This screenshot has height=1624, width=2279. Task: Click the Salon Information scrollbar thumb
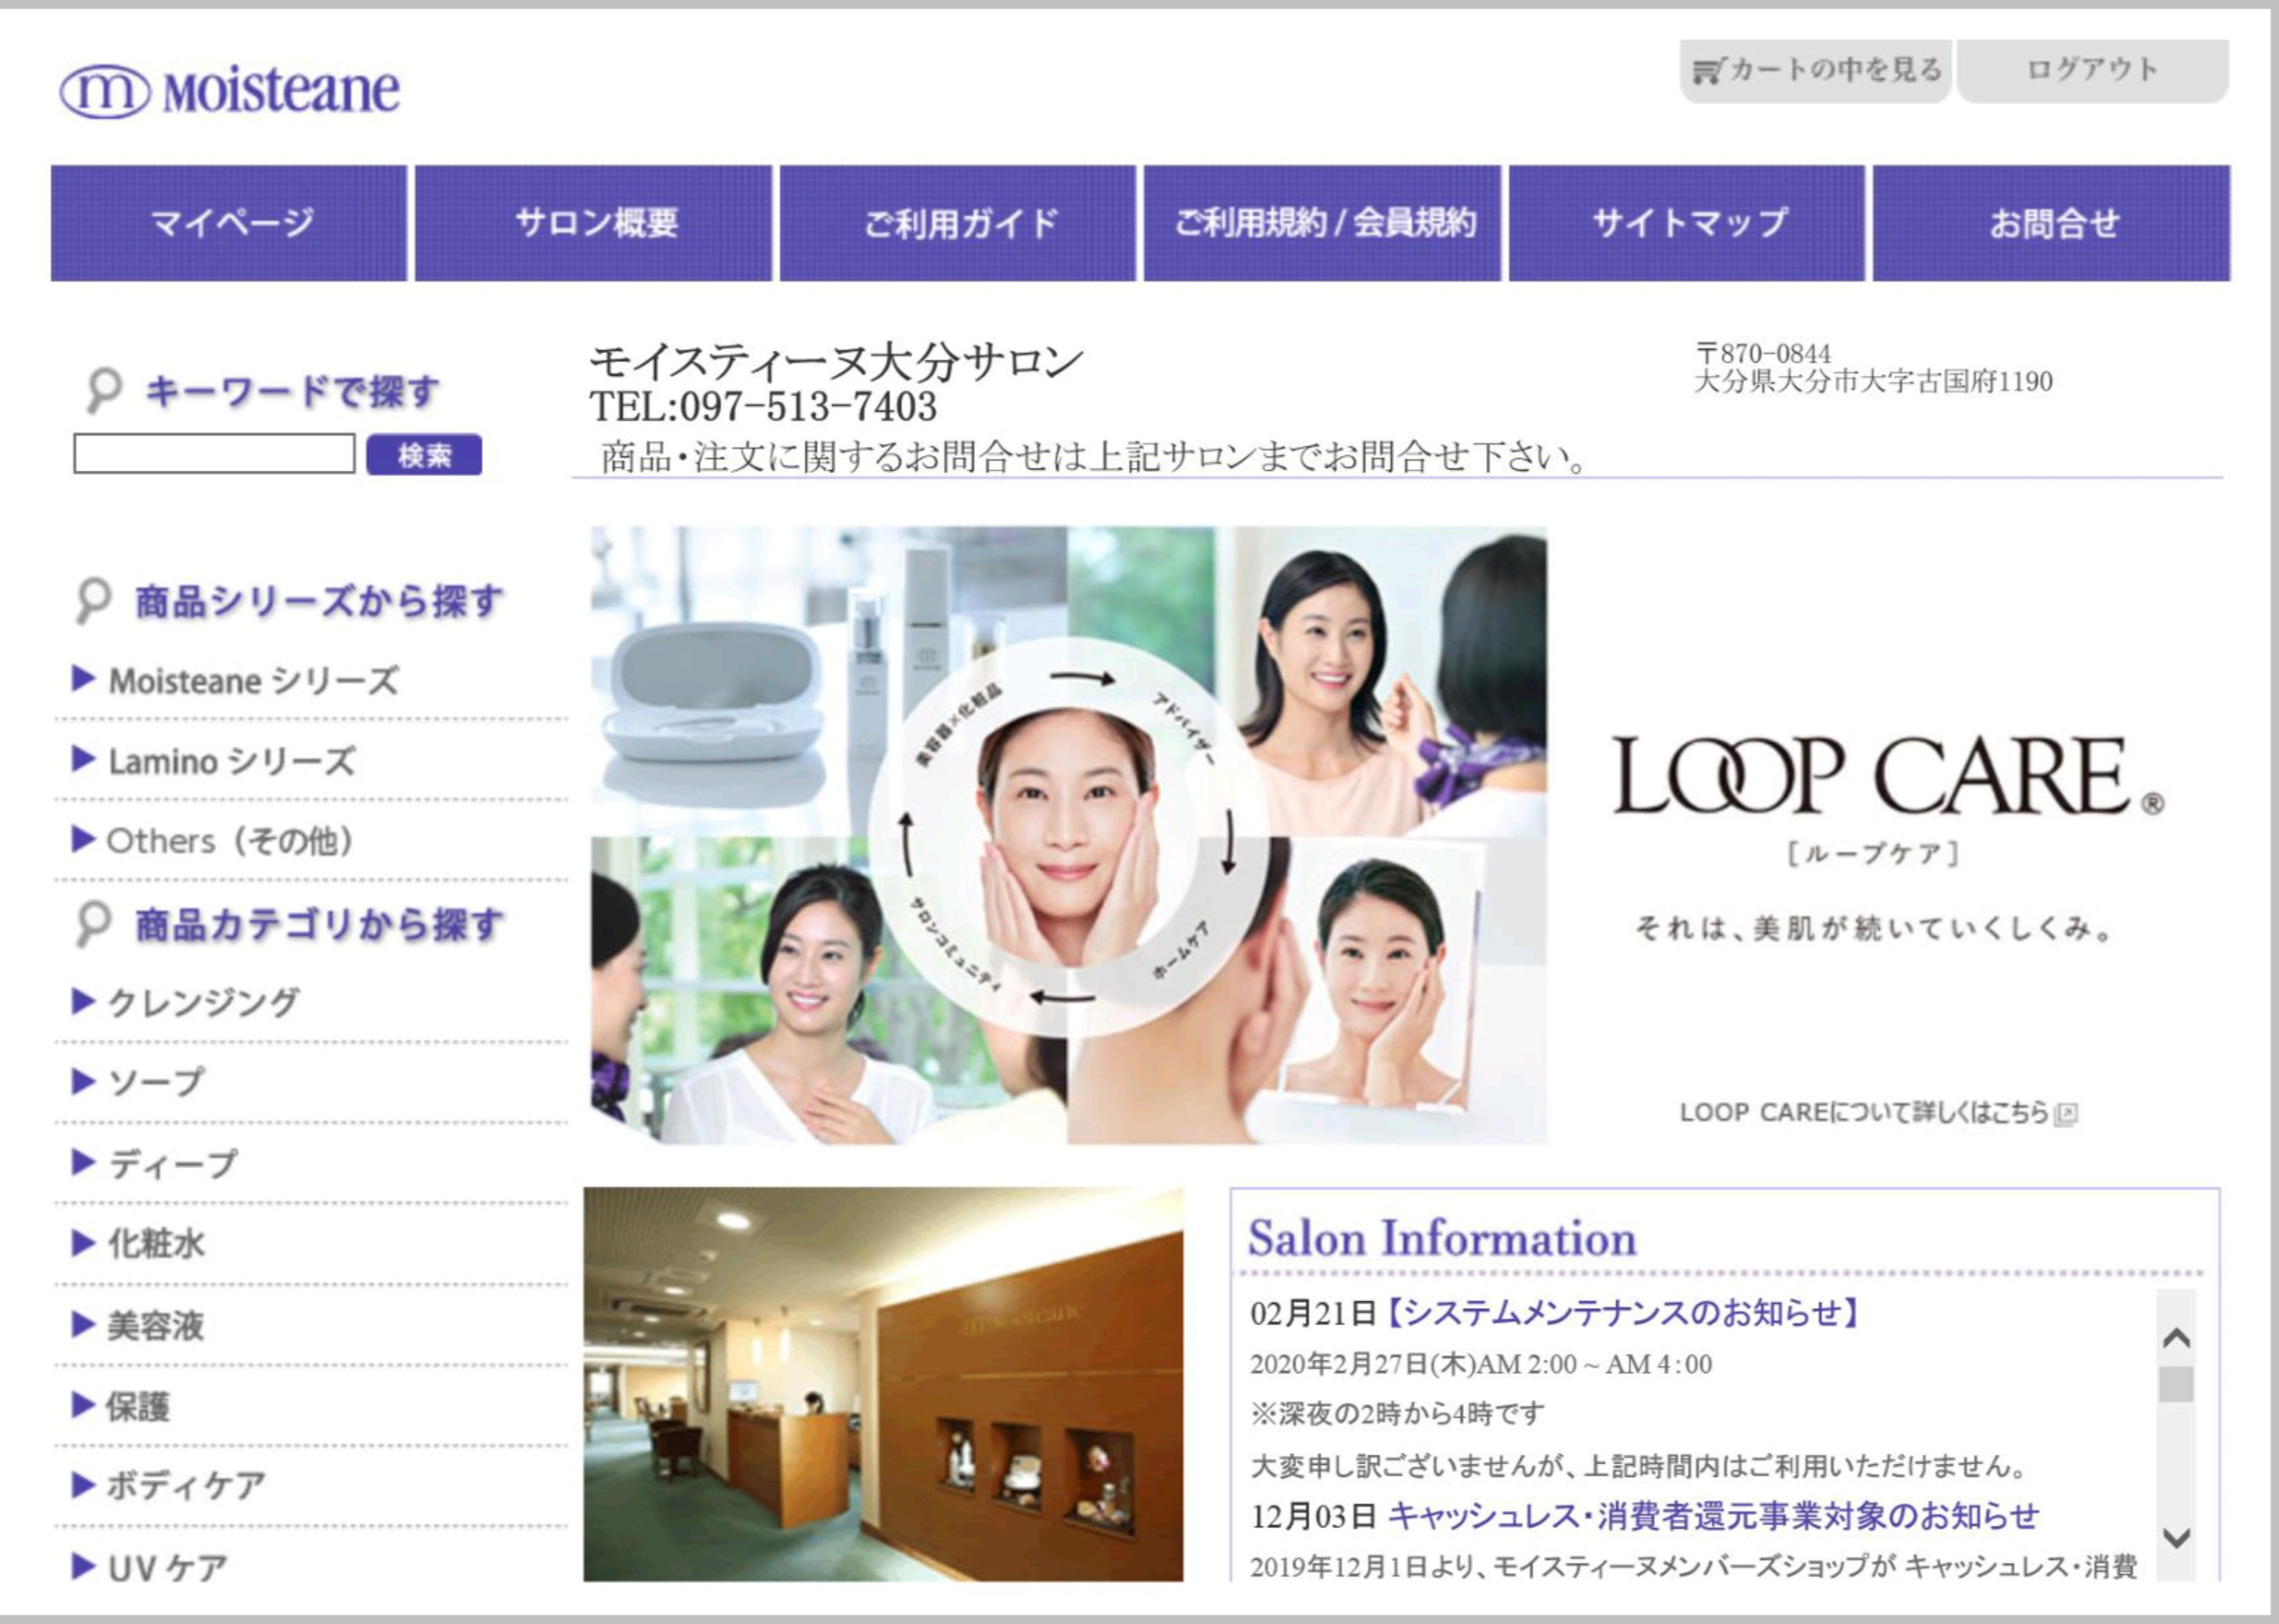(x=2176, y=1385)
